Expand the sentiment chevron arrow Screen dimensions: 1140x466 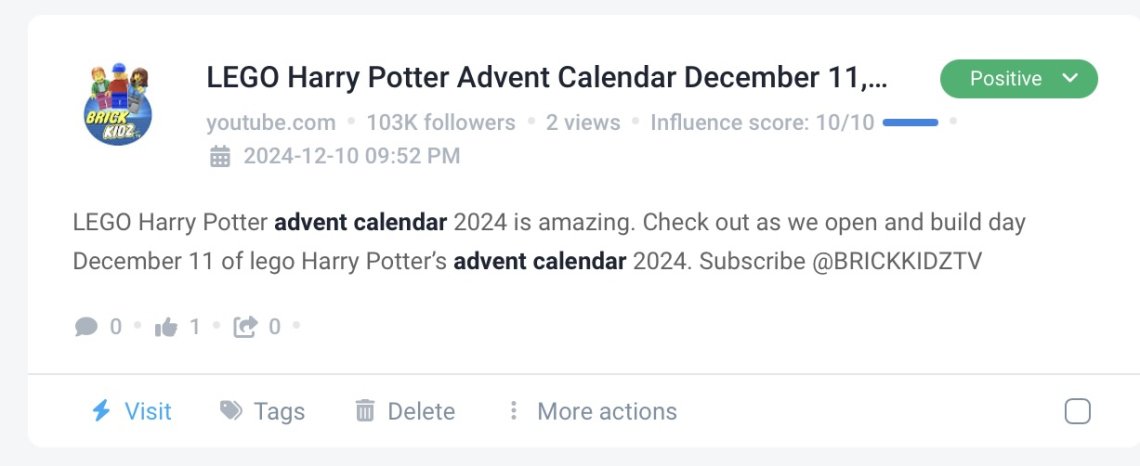[1069, 78]
